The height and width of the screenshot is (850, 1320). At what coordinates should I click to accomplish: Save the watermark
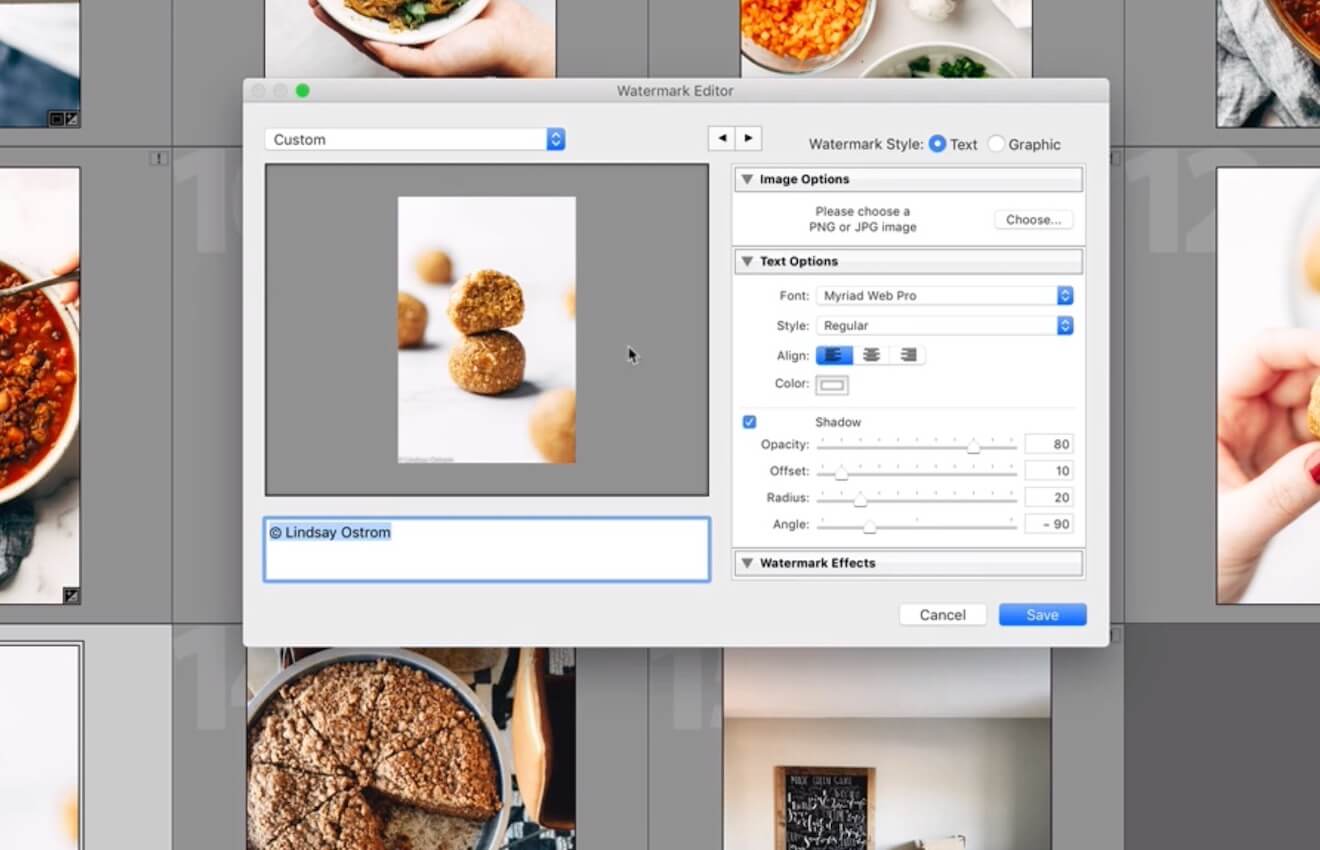pyautogui.click(x=1042, y=614)
